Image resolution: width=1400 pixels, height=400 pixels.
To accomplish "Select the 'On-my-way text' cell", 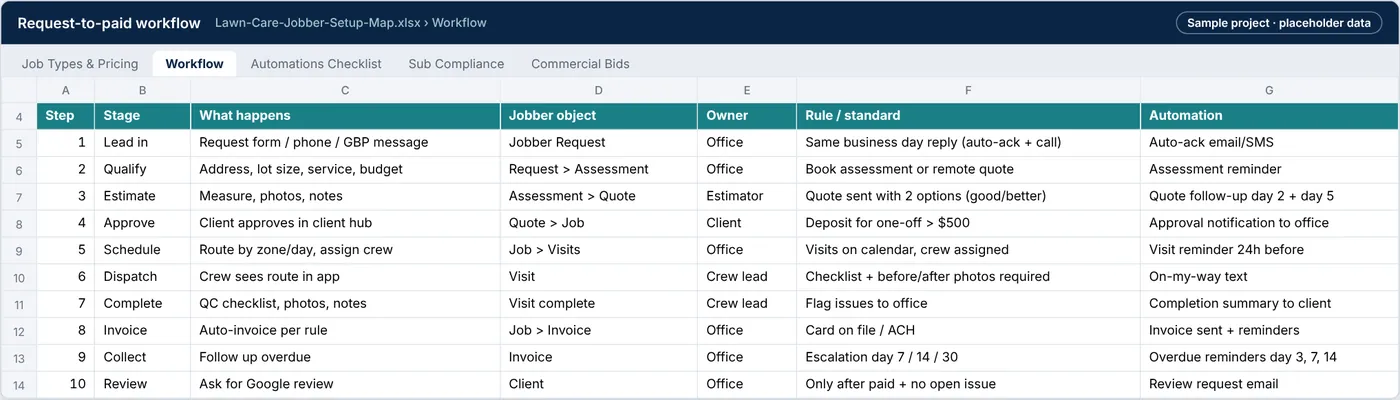I will pyautogui.click(x=1269, y=277).
